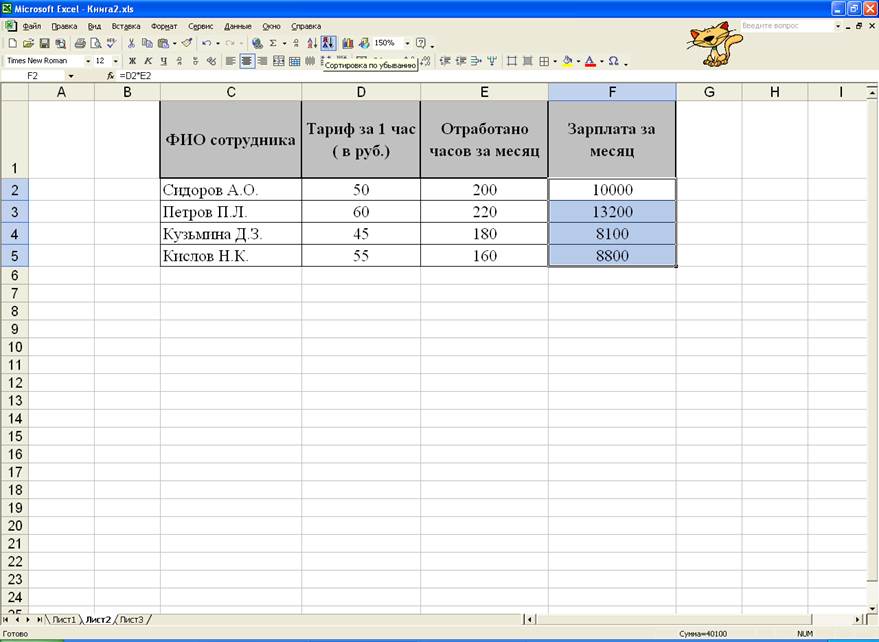Screen dimensions: 879x642
Task: Click the Sort Descending icon
Action: 328,43
